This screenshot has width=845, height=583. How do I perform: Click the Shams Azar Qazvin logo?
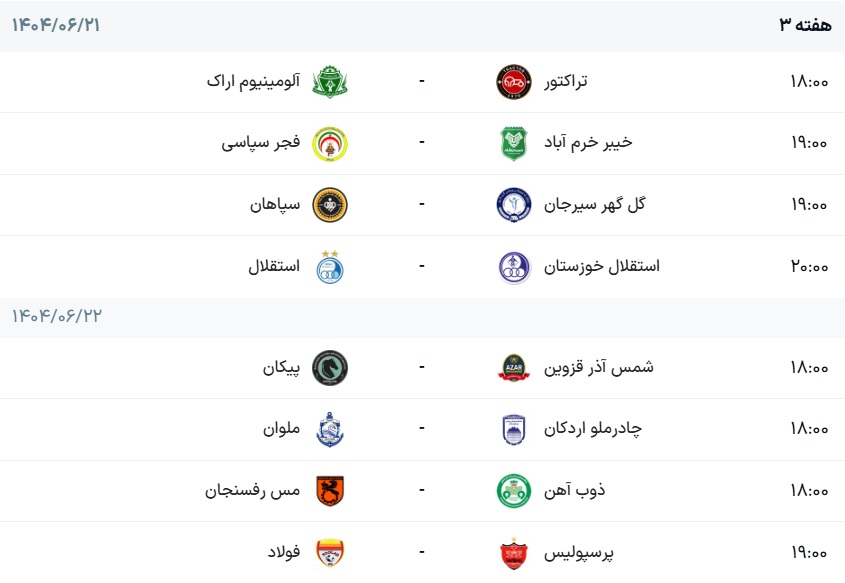coord(515,368)
